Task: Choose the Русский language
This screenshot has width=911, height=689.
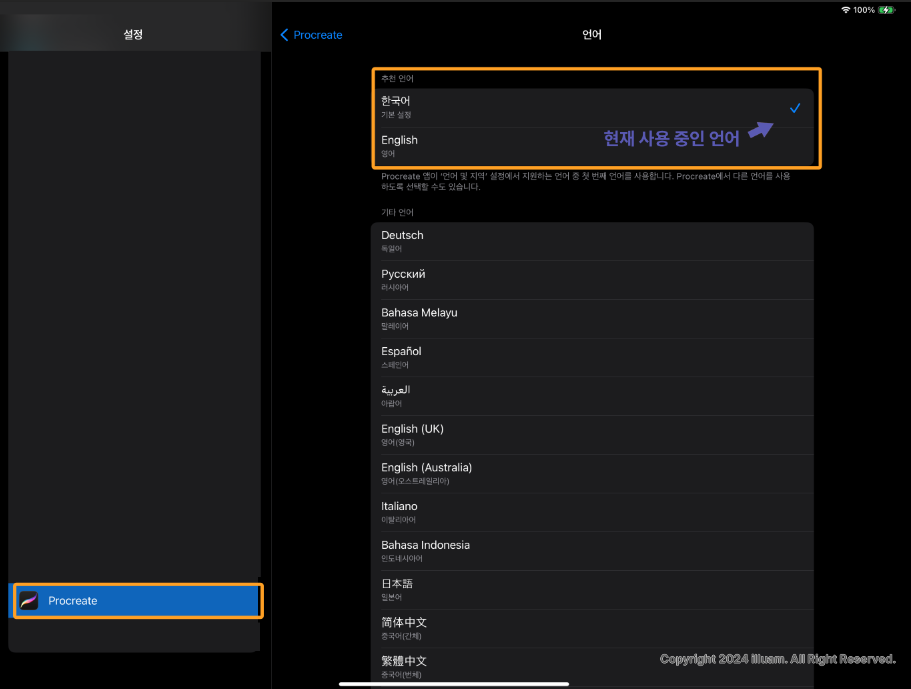Action: 592,280
